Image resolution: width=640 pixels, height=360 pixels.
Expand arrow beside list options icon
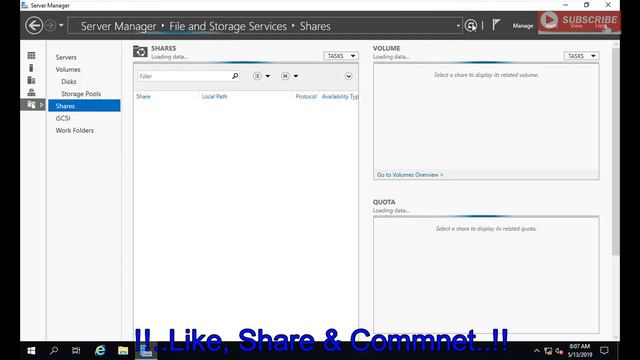point(268,76)
